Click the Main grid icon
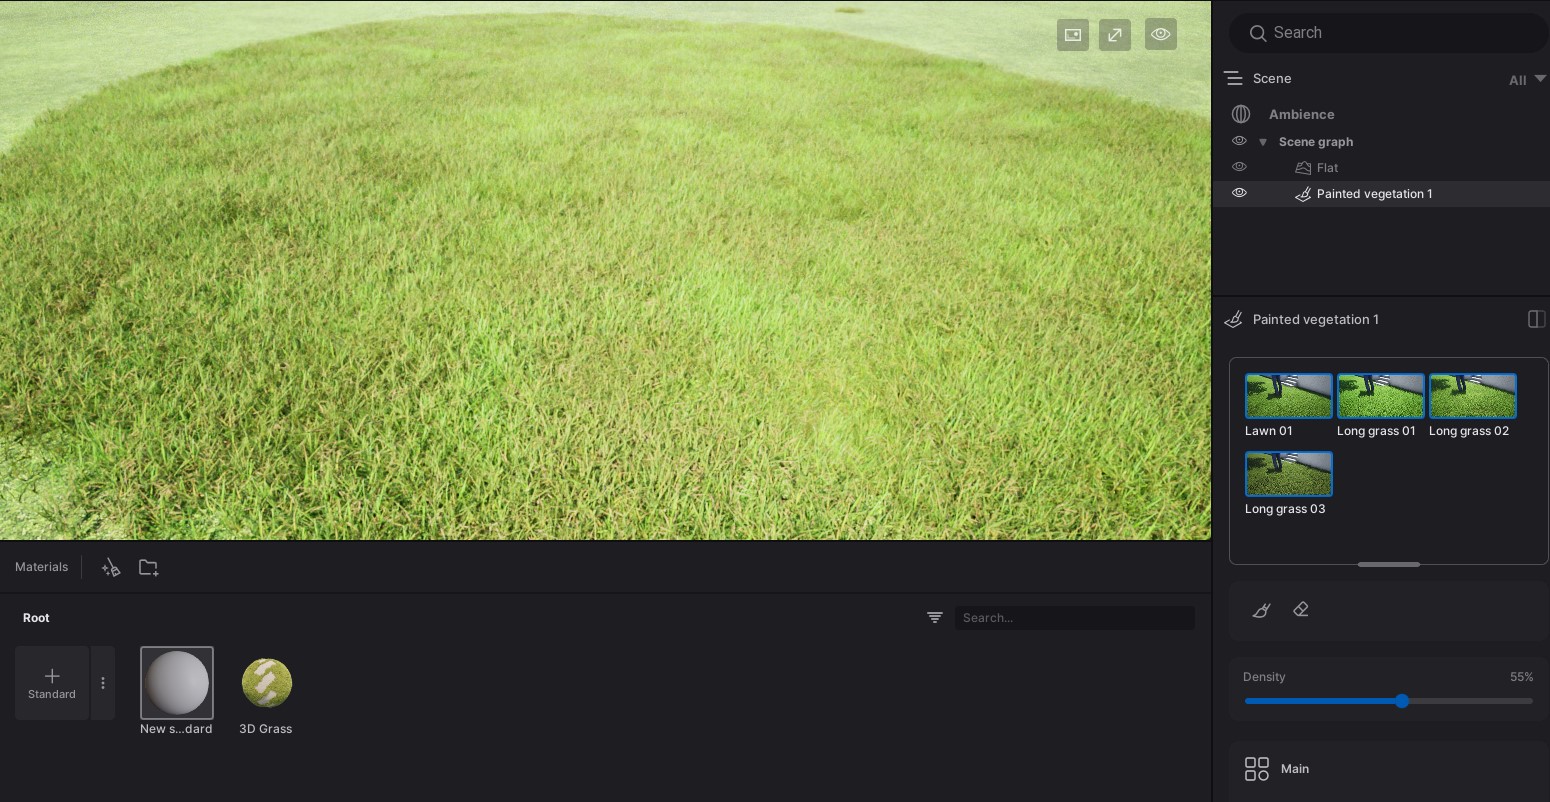The width and height of the screenshot is (1550, 802). [x=1257, y=769]
